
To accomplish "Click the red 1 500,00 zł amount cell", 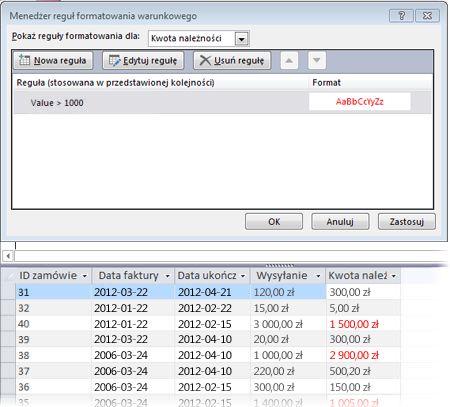I will click(x=363, y=324).
